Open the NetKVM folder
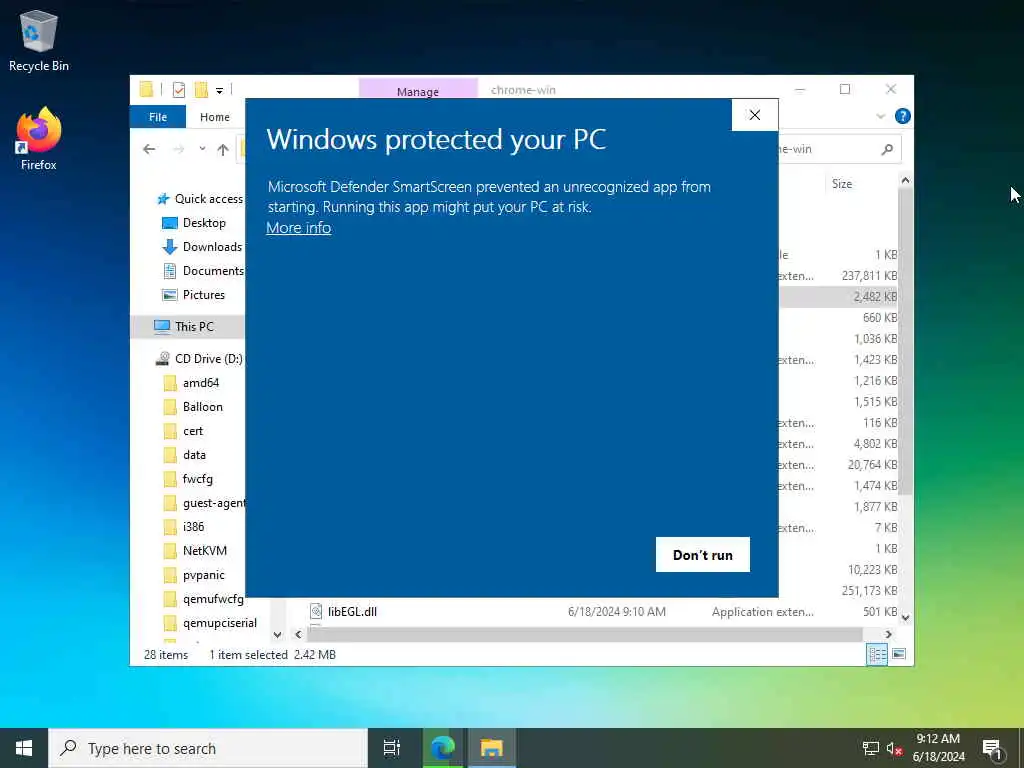Image resolution: width=1024 pixels, height=768 pixels. click(195, 551)
